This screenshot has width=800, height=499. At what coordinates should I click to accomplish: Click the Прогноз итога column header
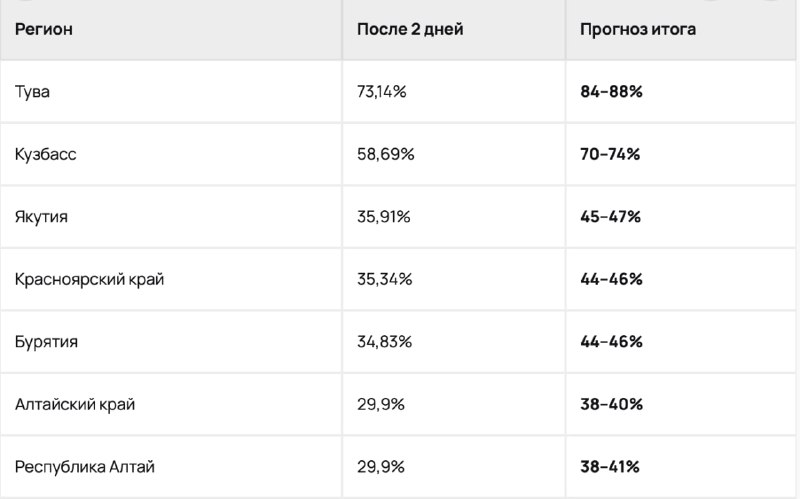point(638,29)
